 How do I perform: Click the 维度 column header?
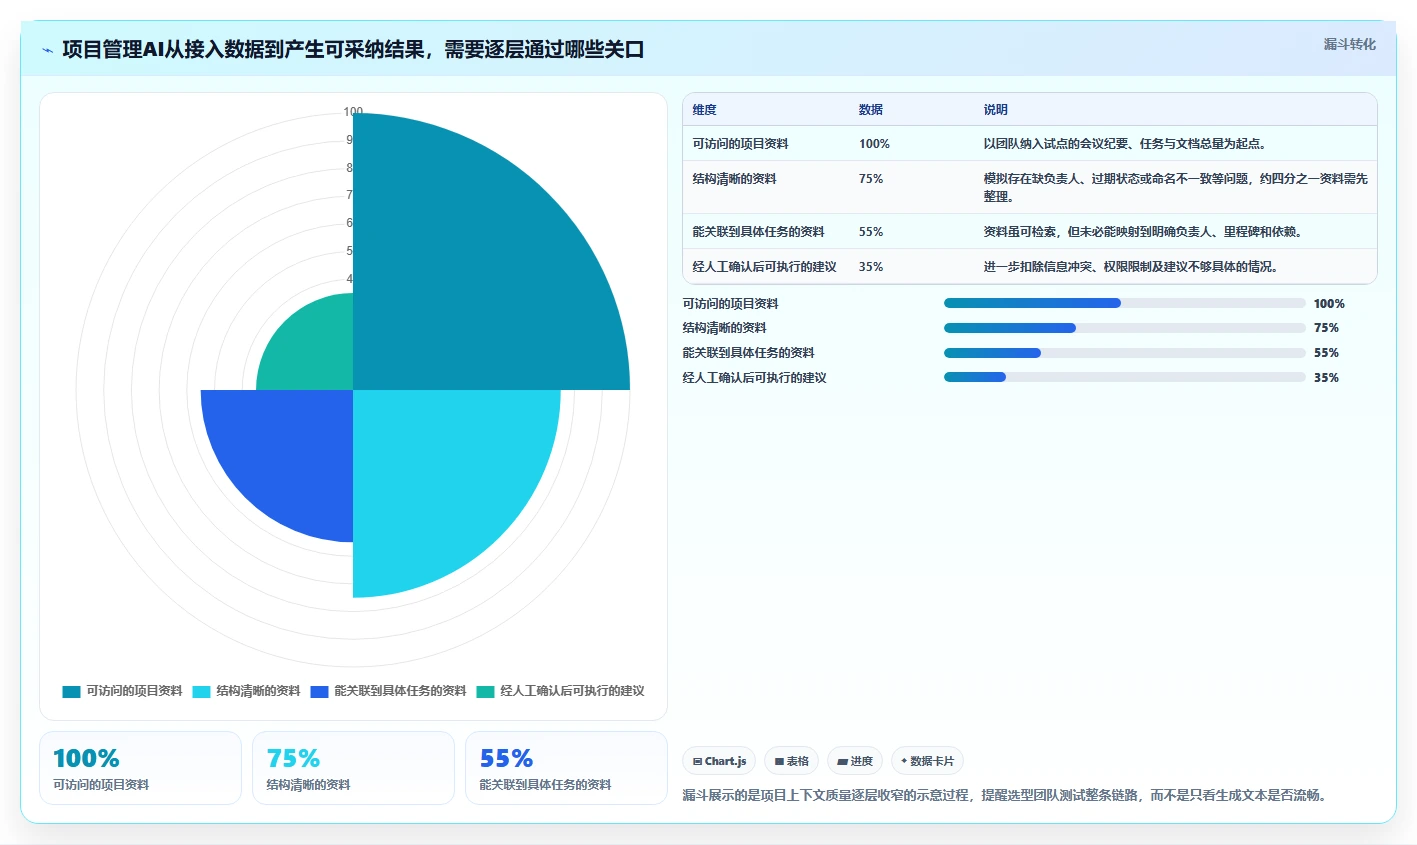[704, 110]
